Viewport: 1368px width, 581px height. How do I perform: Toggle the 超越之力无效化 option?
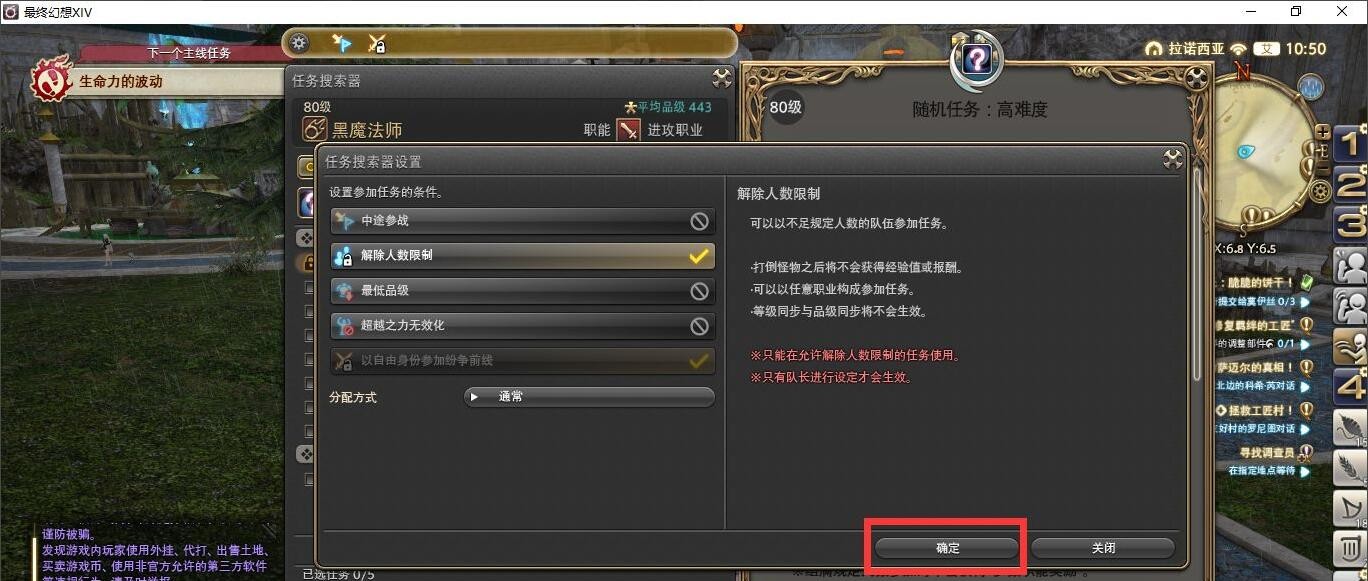(x=523, y=326)
